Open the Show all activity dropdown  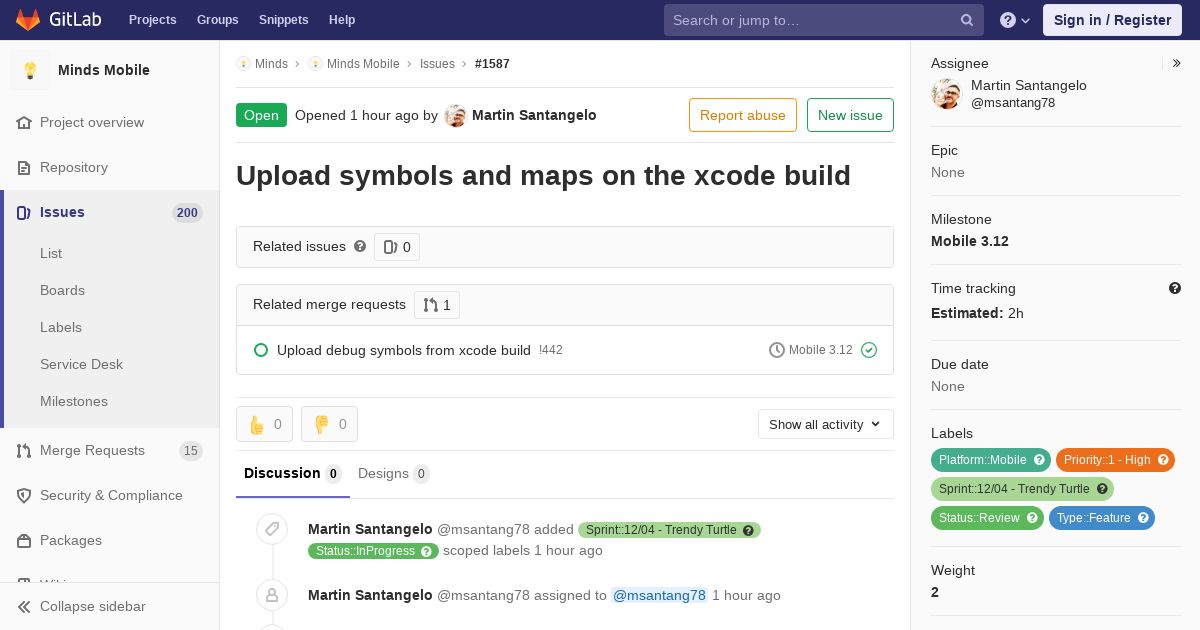[x=826, y=424]
